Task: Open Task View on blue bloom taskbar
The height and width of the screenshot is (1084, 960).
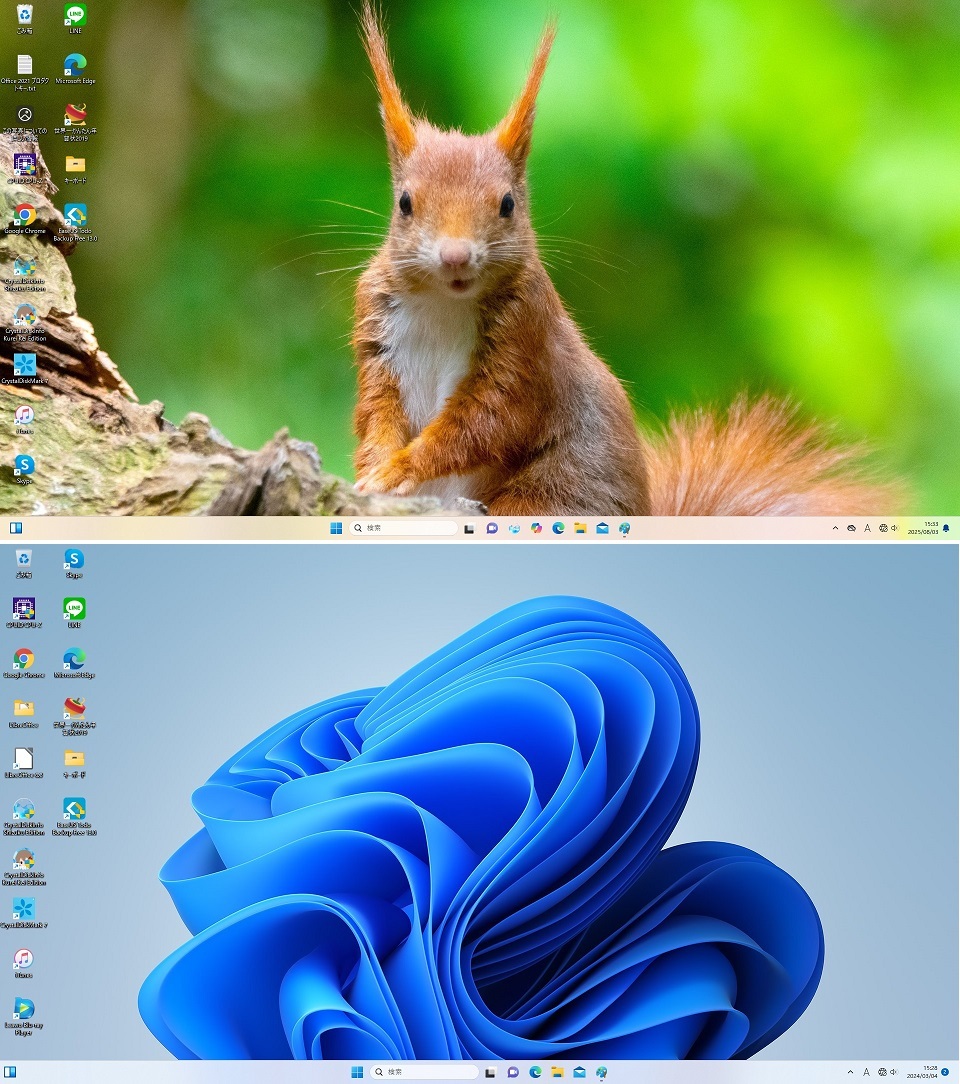Action: (490, 1072)
